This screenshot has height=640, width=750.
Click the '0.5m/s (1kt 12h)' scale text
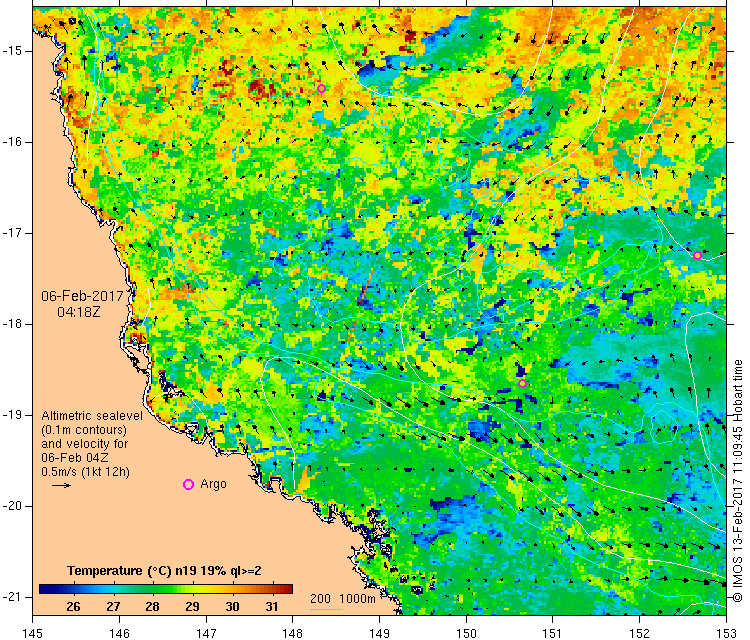click(x=85, y=472)
